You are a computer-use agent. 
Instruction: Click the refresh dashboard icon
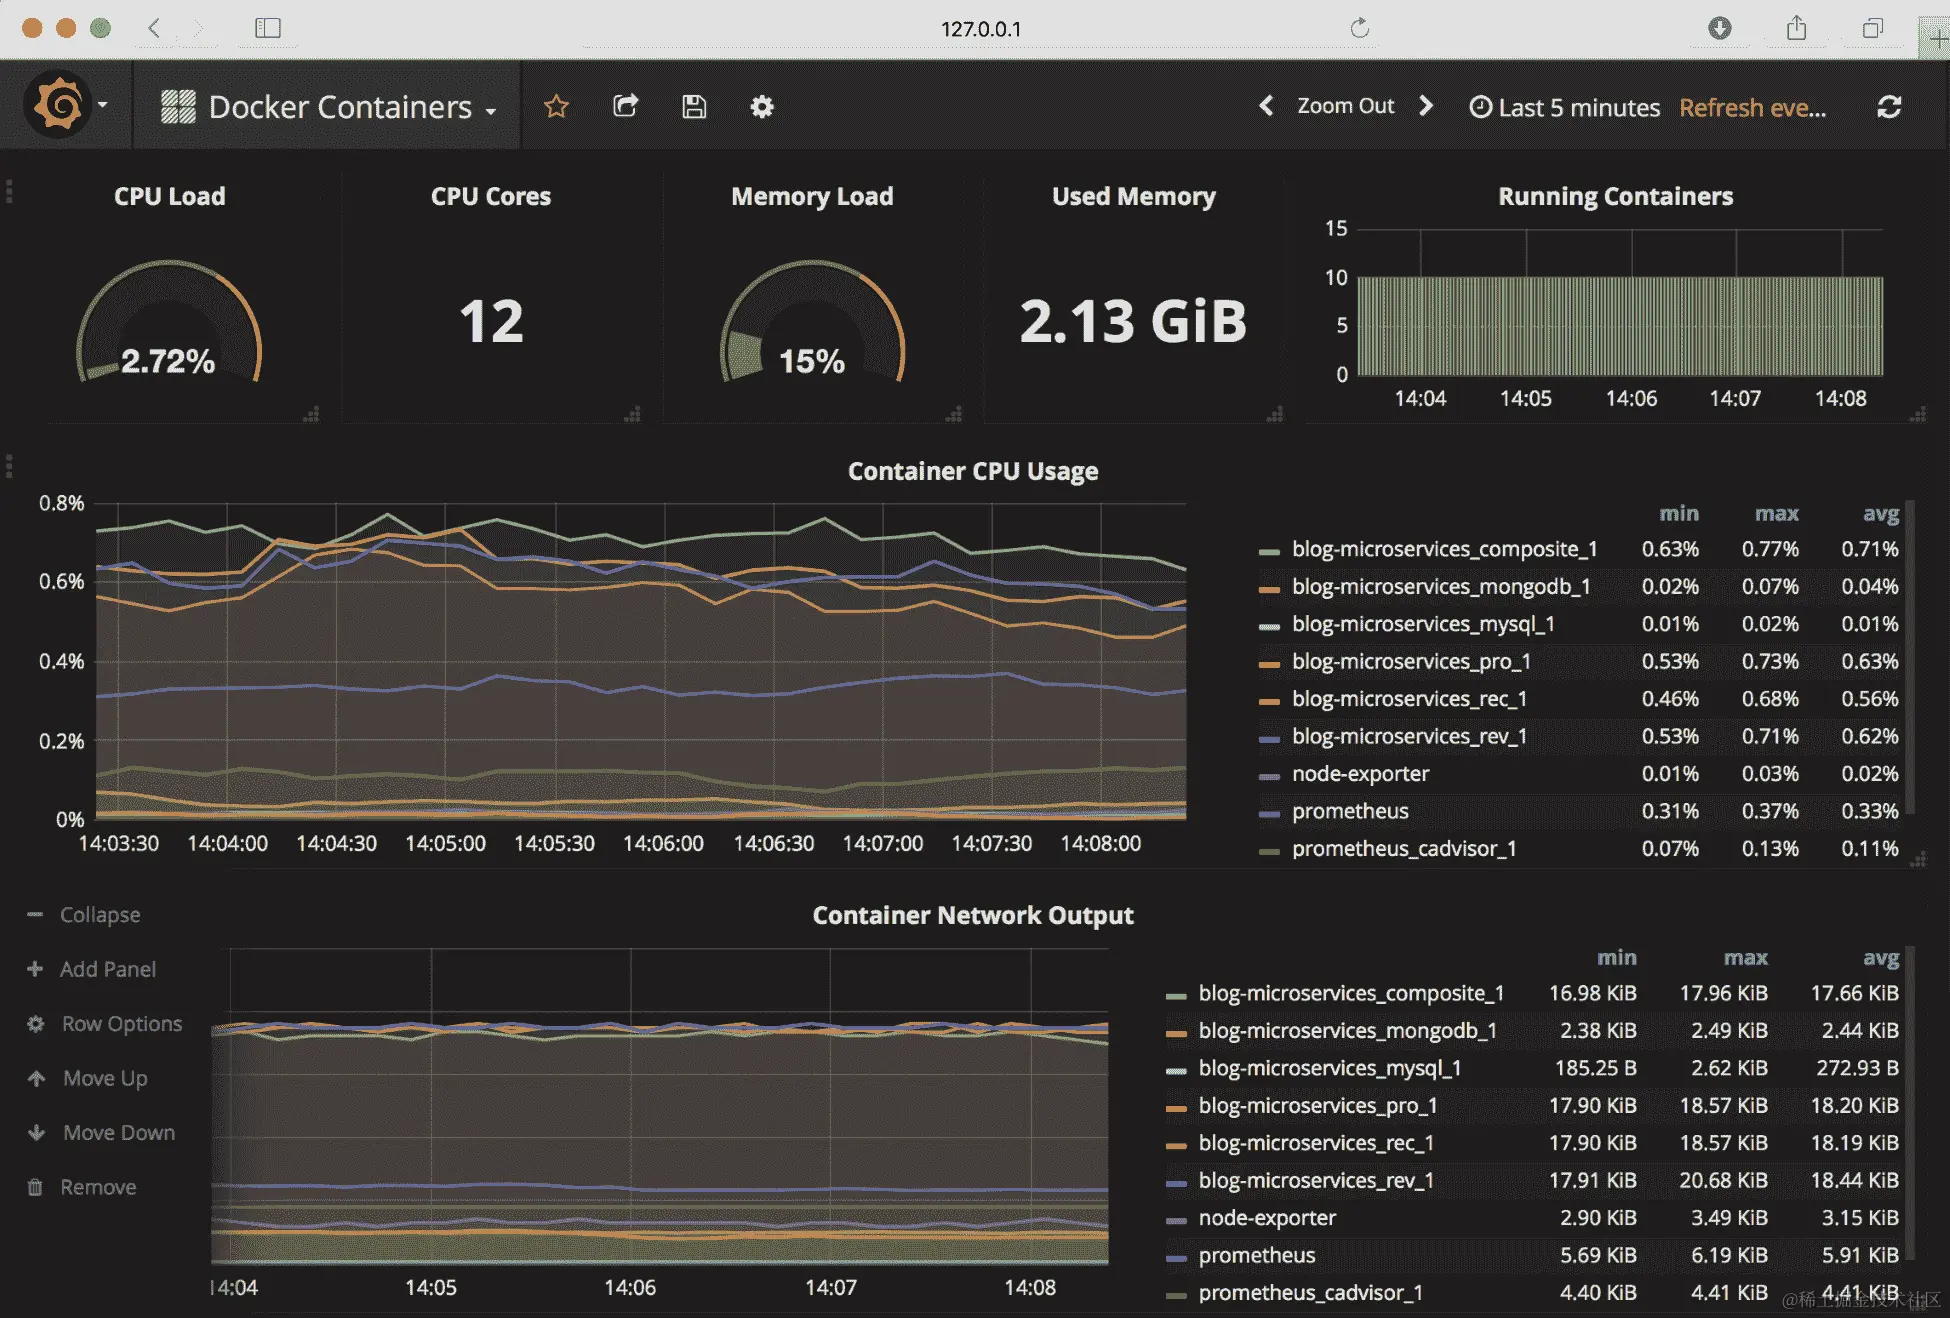coord(1888,107)
